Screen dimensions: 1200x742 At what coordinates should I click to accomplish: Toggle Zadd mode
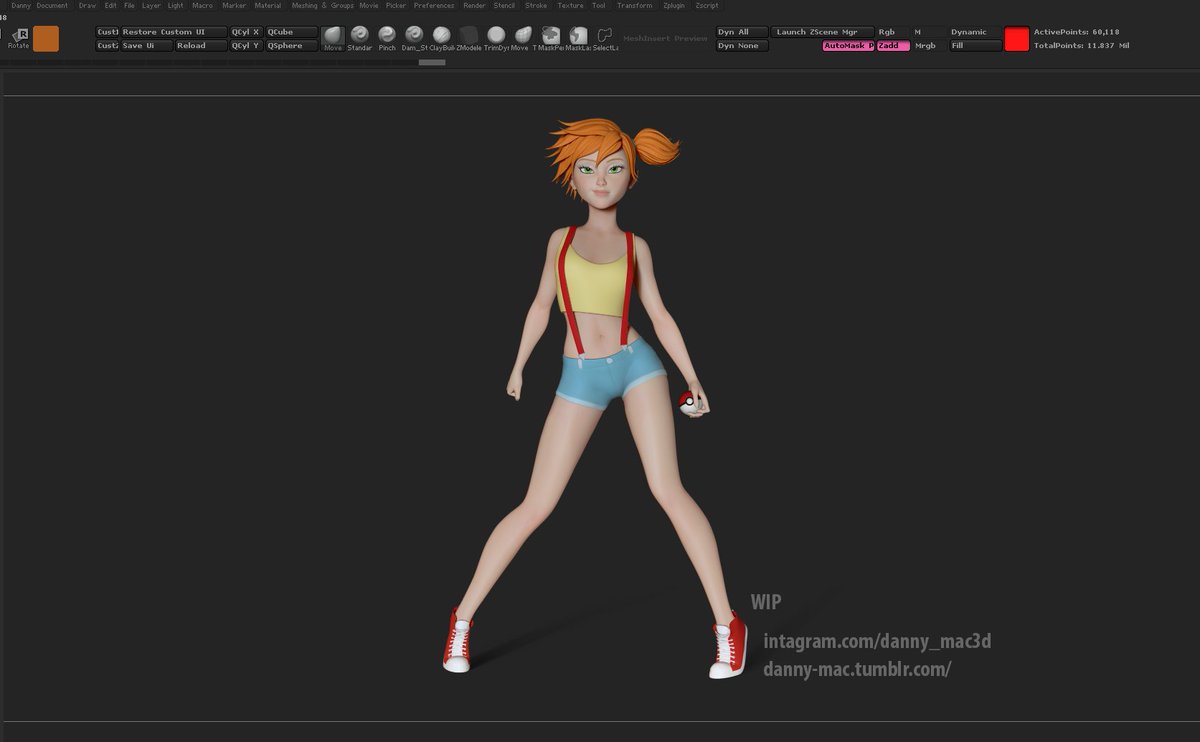pos(893,46)
